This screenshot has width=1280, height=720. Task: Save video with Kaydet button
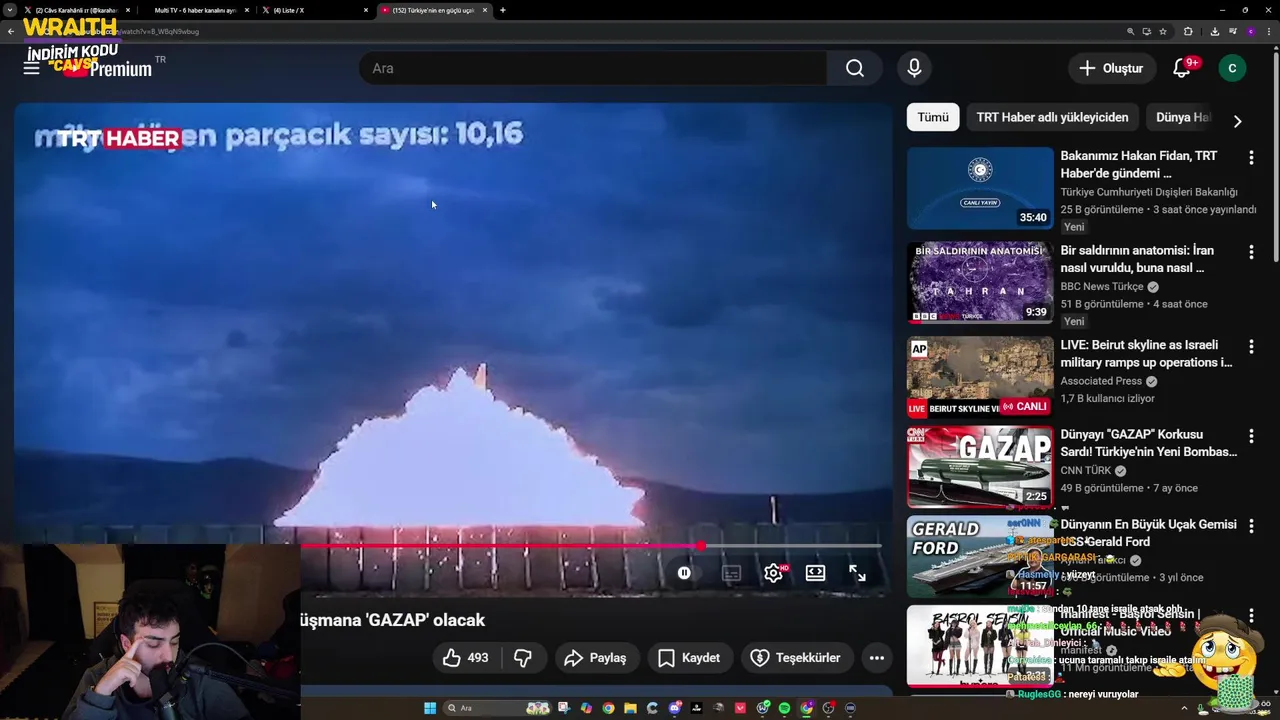point(689,657)
